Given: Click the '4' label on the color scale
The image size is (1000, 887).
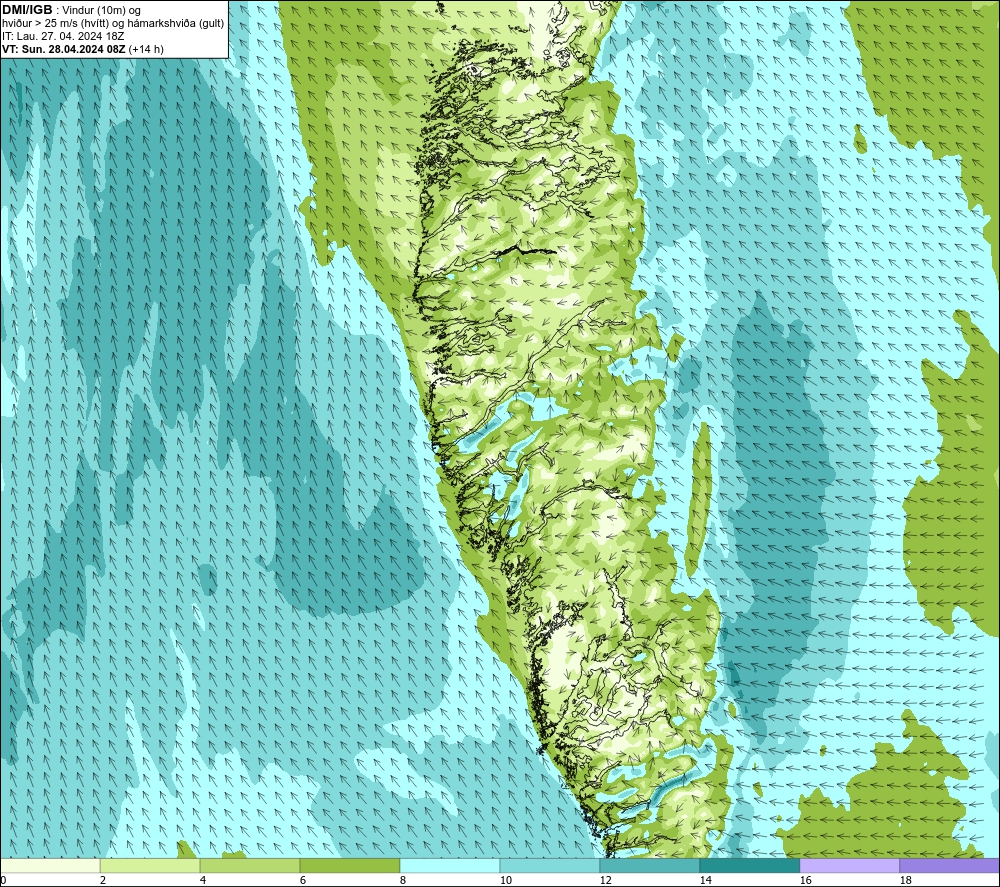Looking at the screenshot, I should [x=203, y=880].
